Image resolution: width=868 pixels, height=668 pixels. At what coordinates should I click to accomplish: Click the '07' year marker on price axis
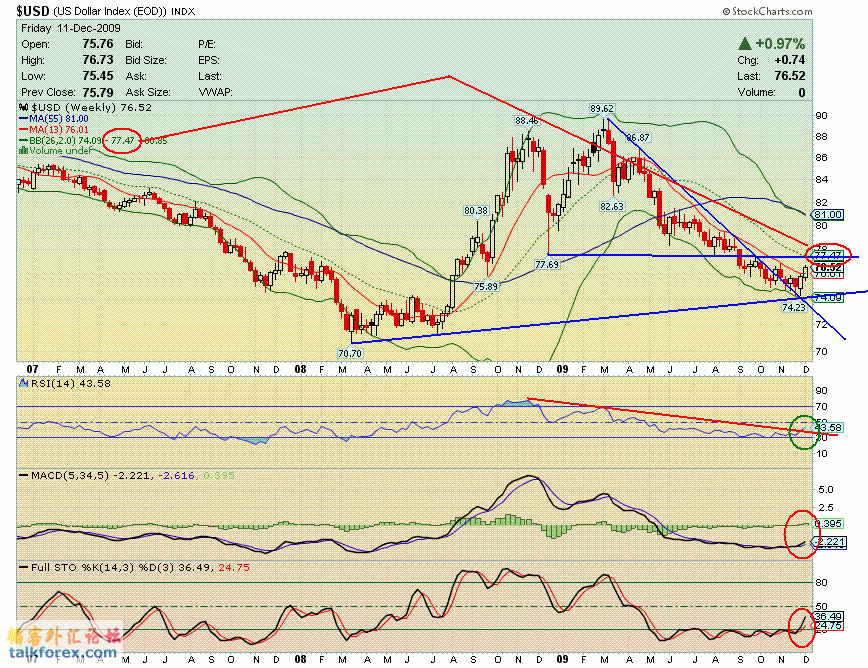(x=33, y=369)
